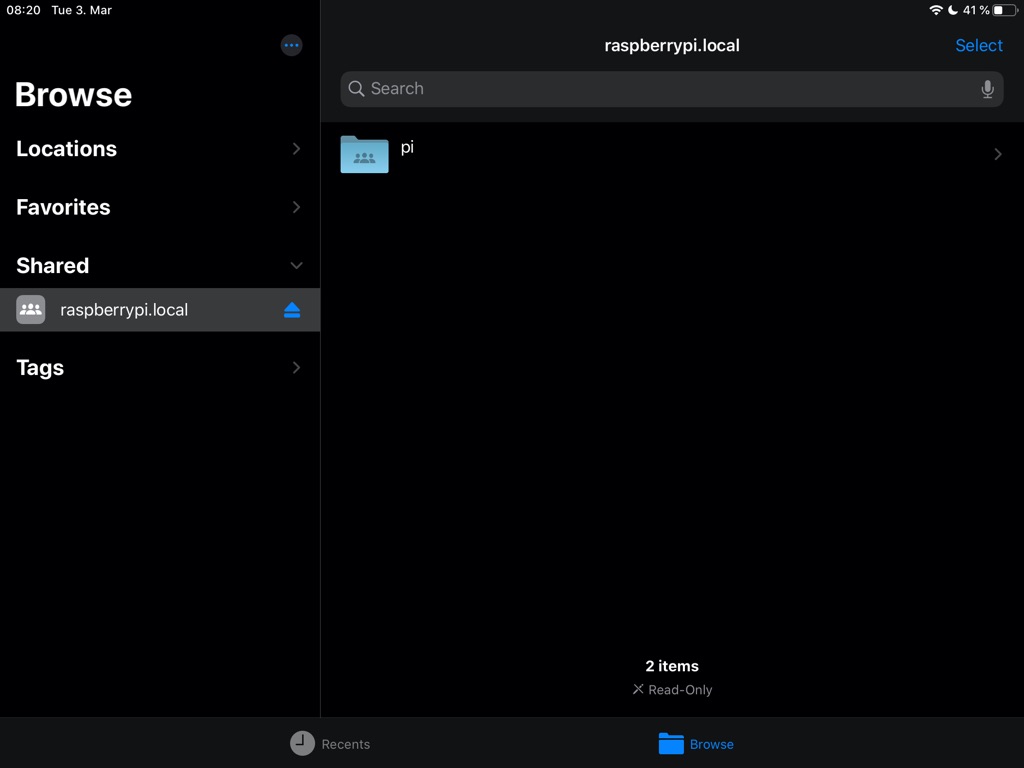The width and height of the screenshot is (1024, 768).
Task: Click the raspberrypi.local server people icon
Action: [x=31, y=310]
